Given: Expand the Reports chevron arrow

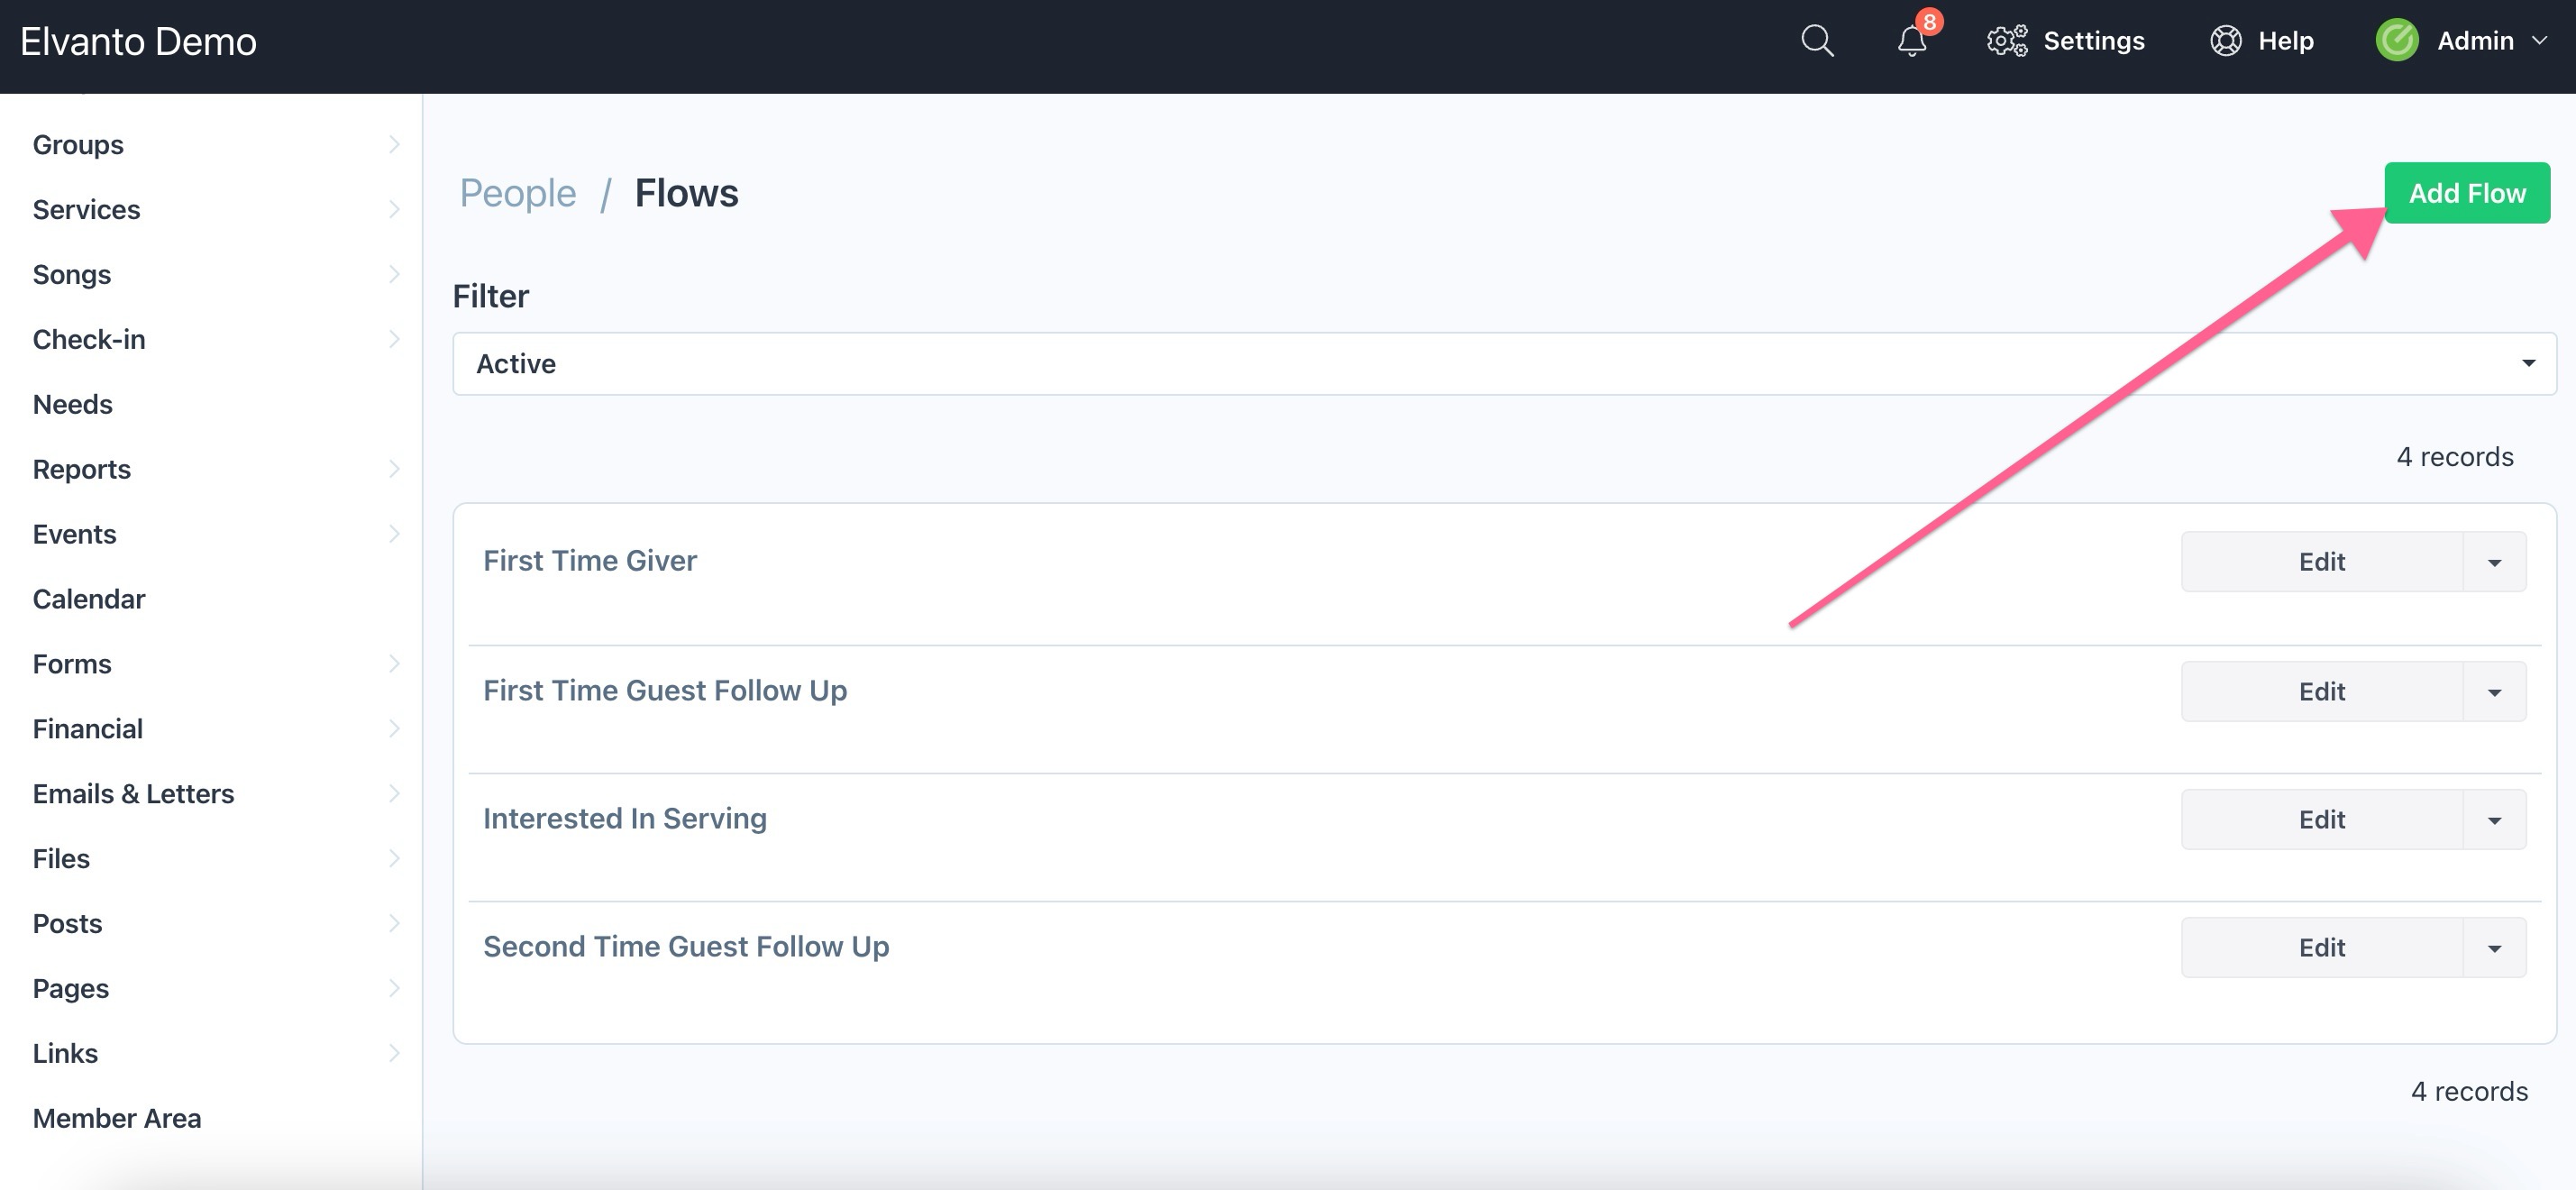Looking at the screenshot, I should click(394, 470).
